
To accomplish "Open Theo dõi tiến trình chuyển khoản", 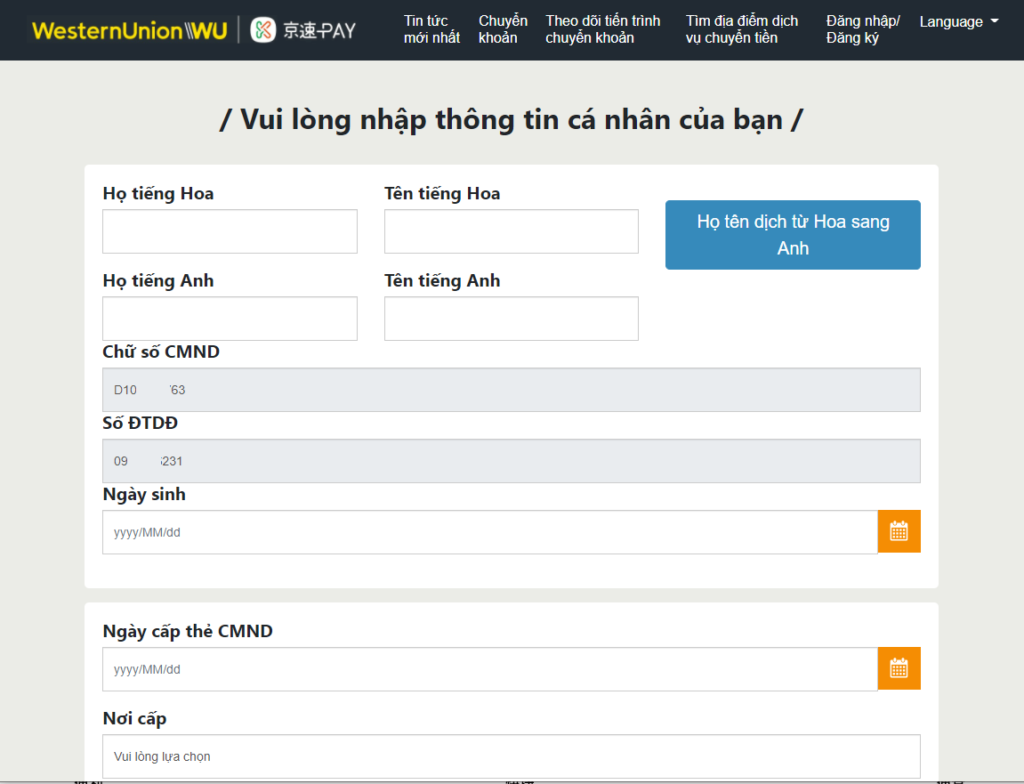I will [x=603, y=29].
